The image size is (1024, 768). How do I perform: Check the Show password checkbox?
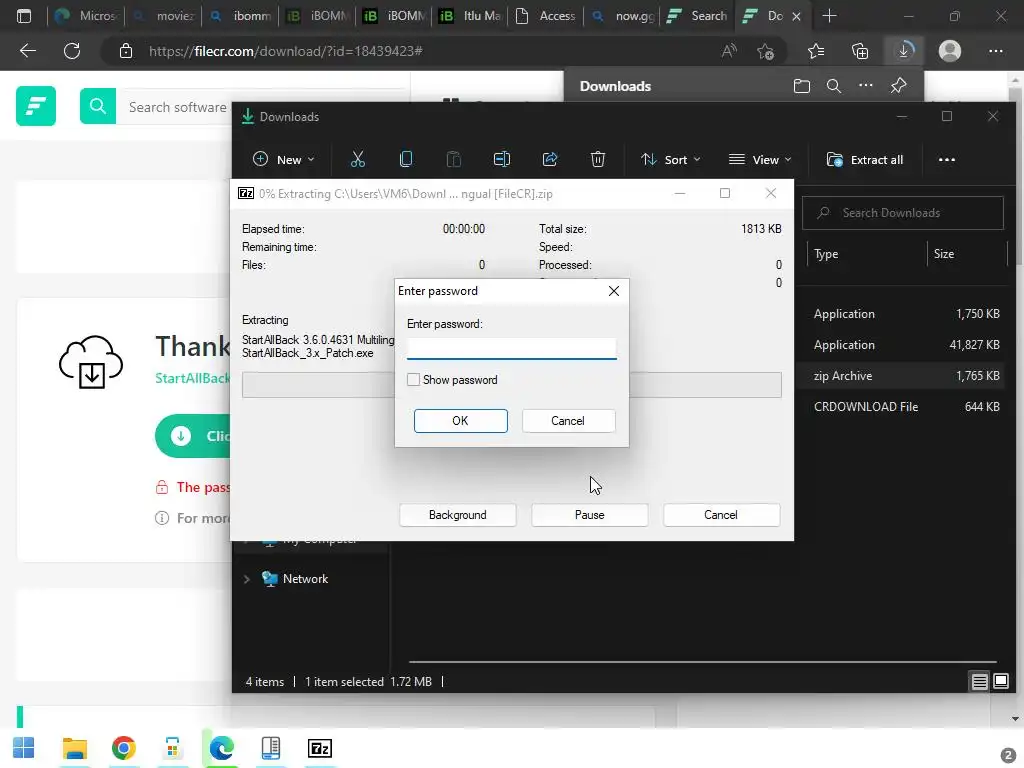click(413, 379)
